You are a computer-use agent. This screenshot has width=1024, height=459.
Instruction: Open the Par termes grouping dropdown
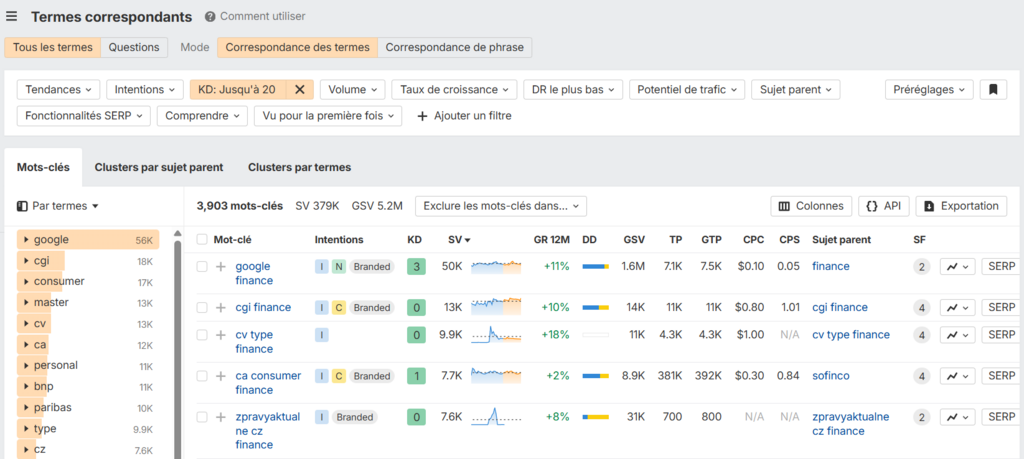58,206
